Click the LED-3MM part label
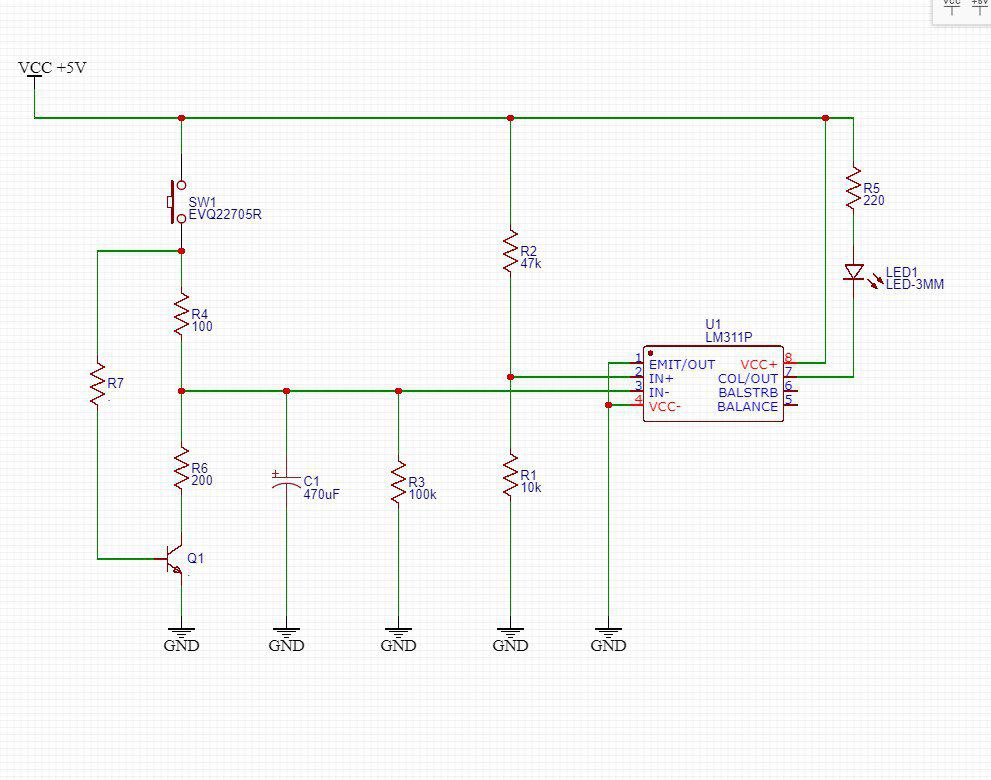This screenshot has width=991, height=780. [915, 284]
